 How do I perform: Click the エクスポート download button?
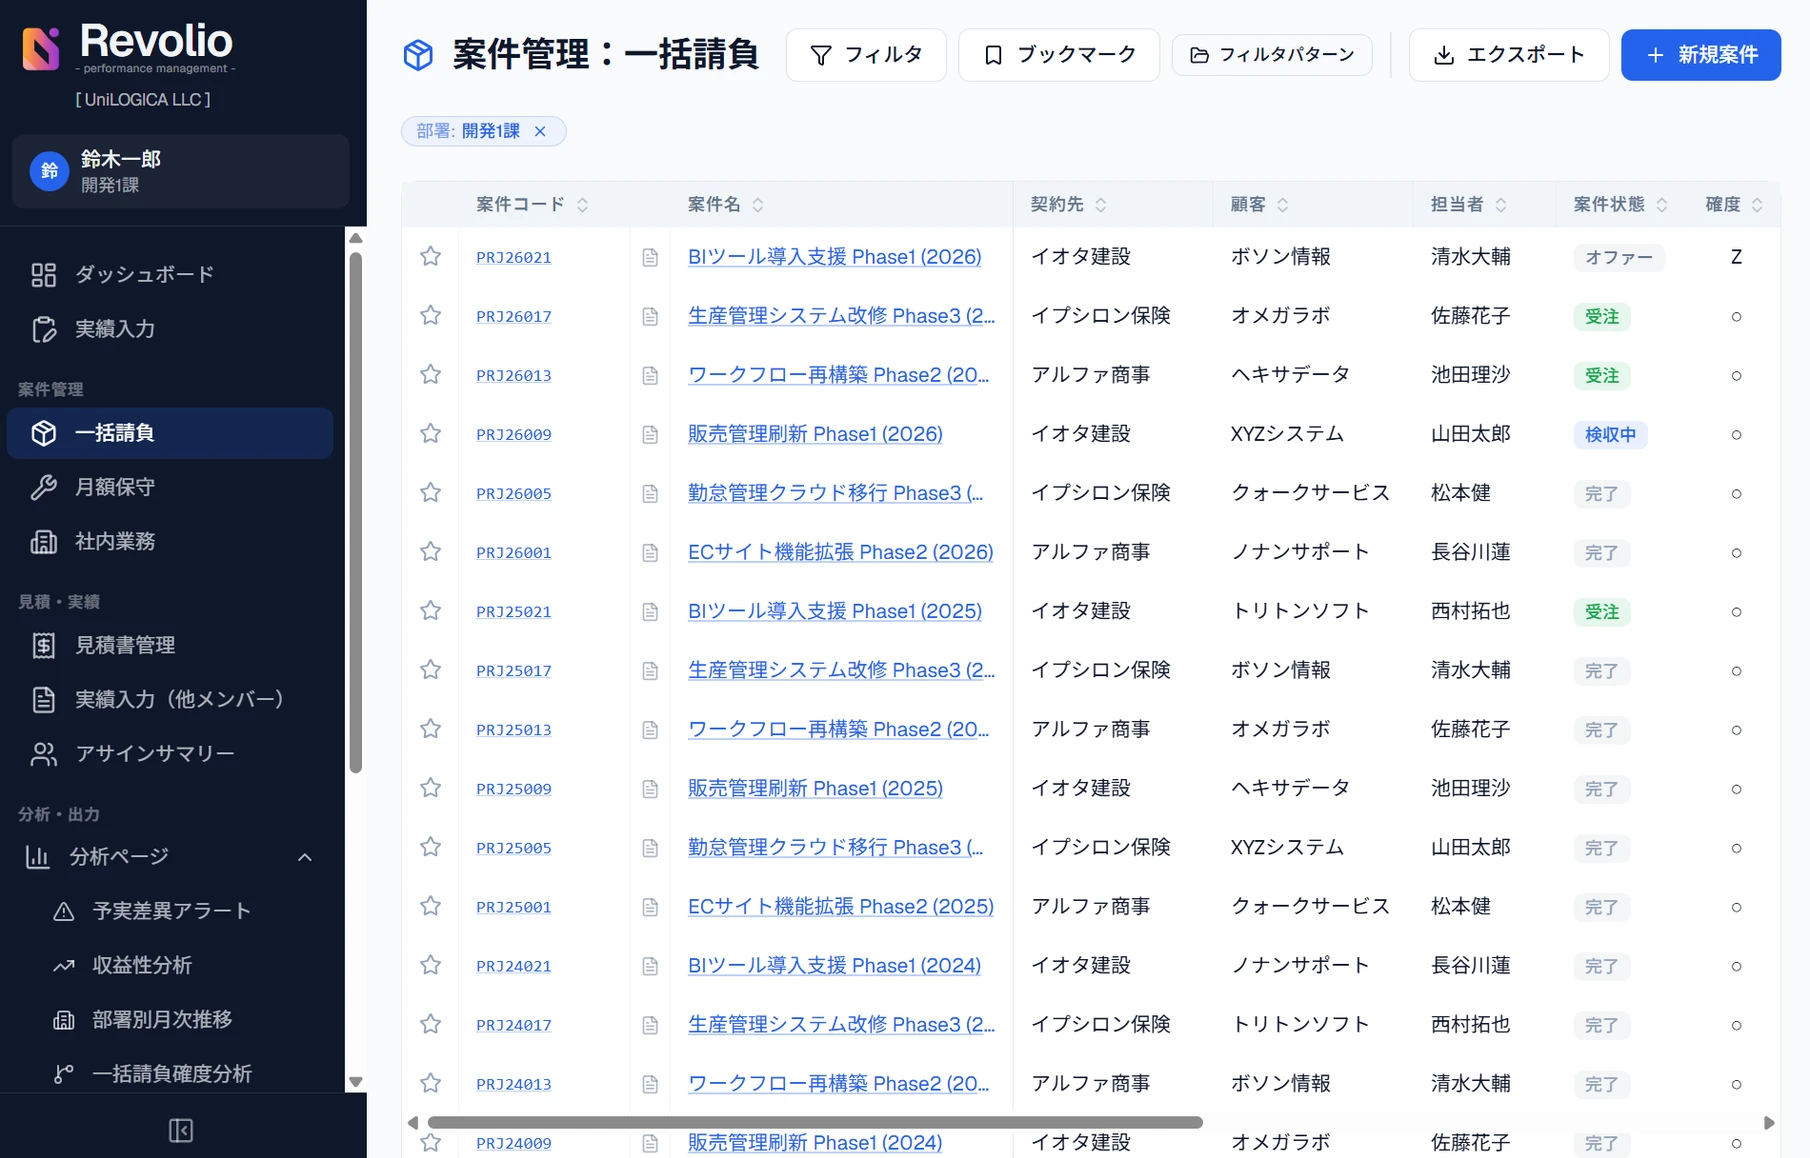pos(1509,55)
